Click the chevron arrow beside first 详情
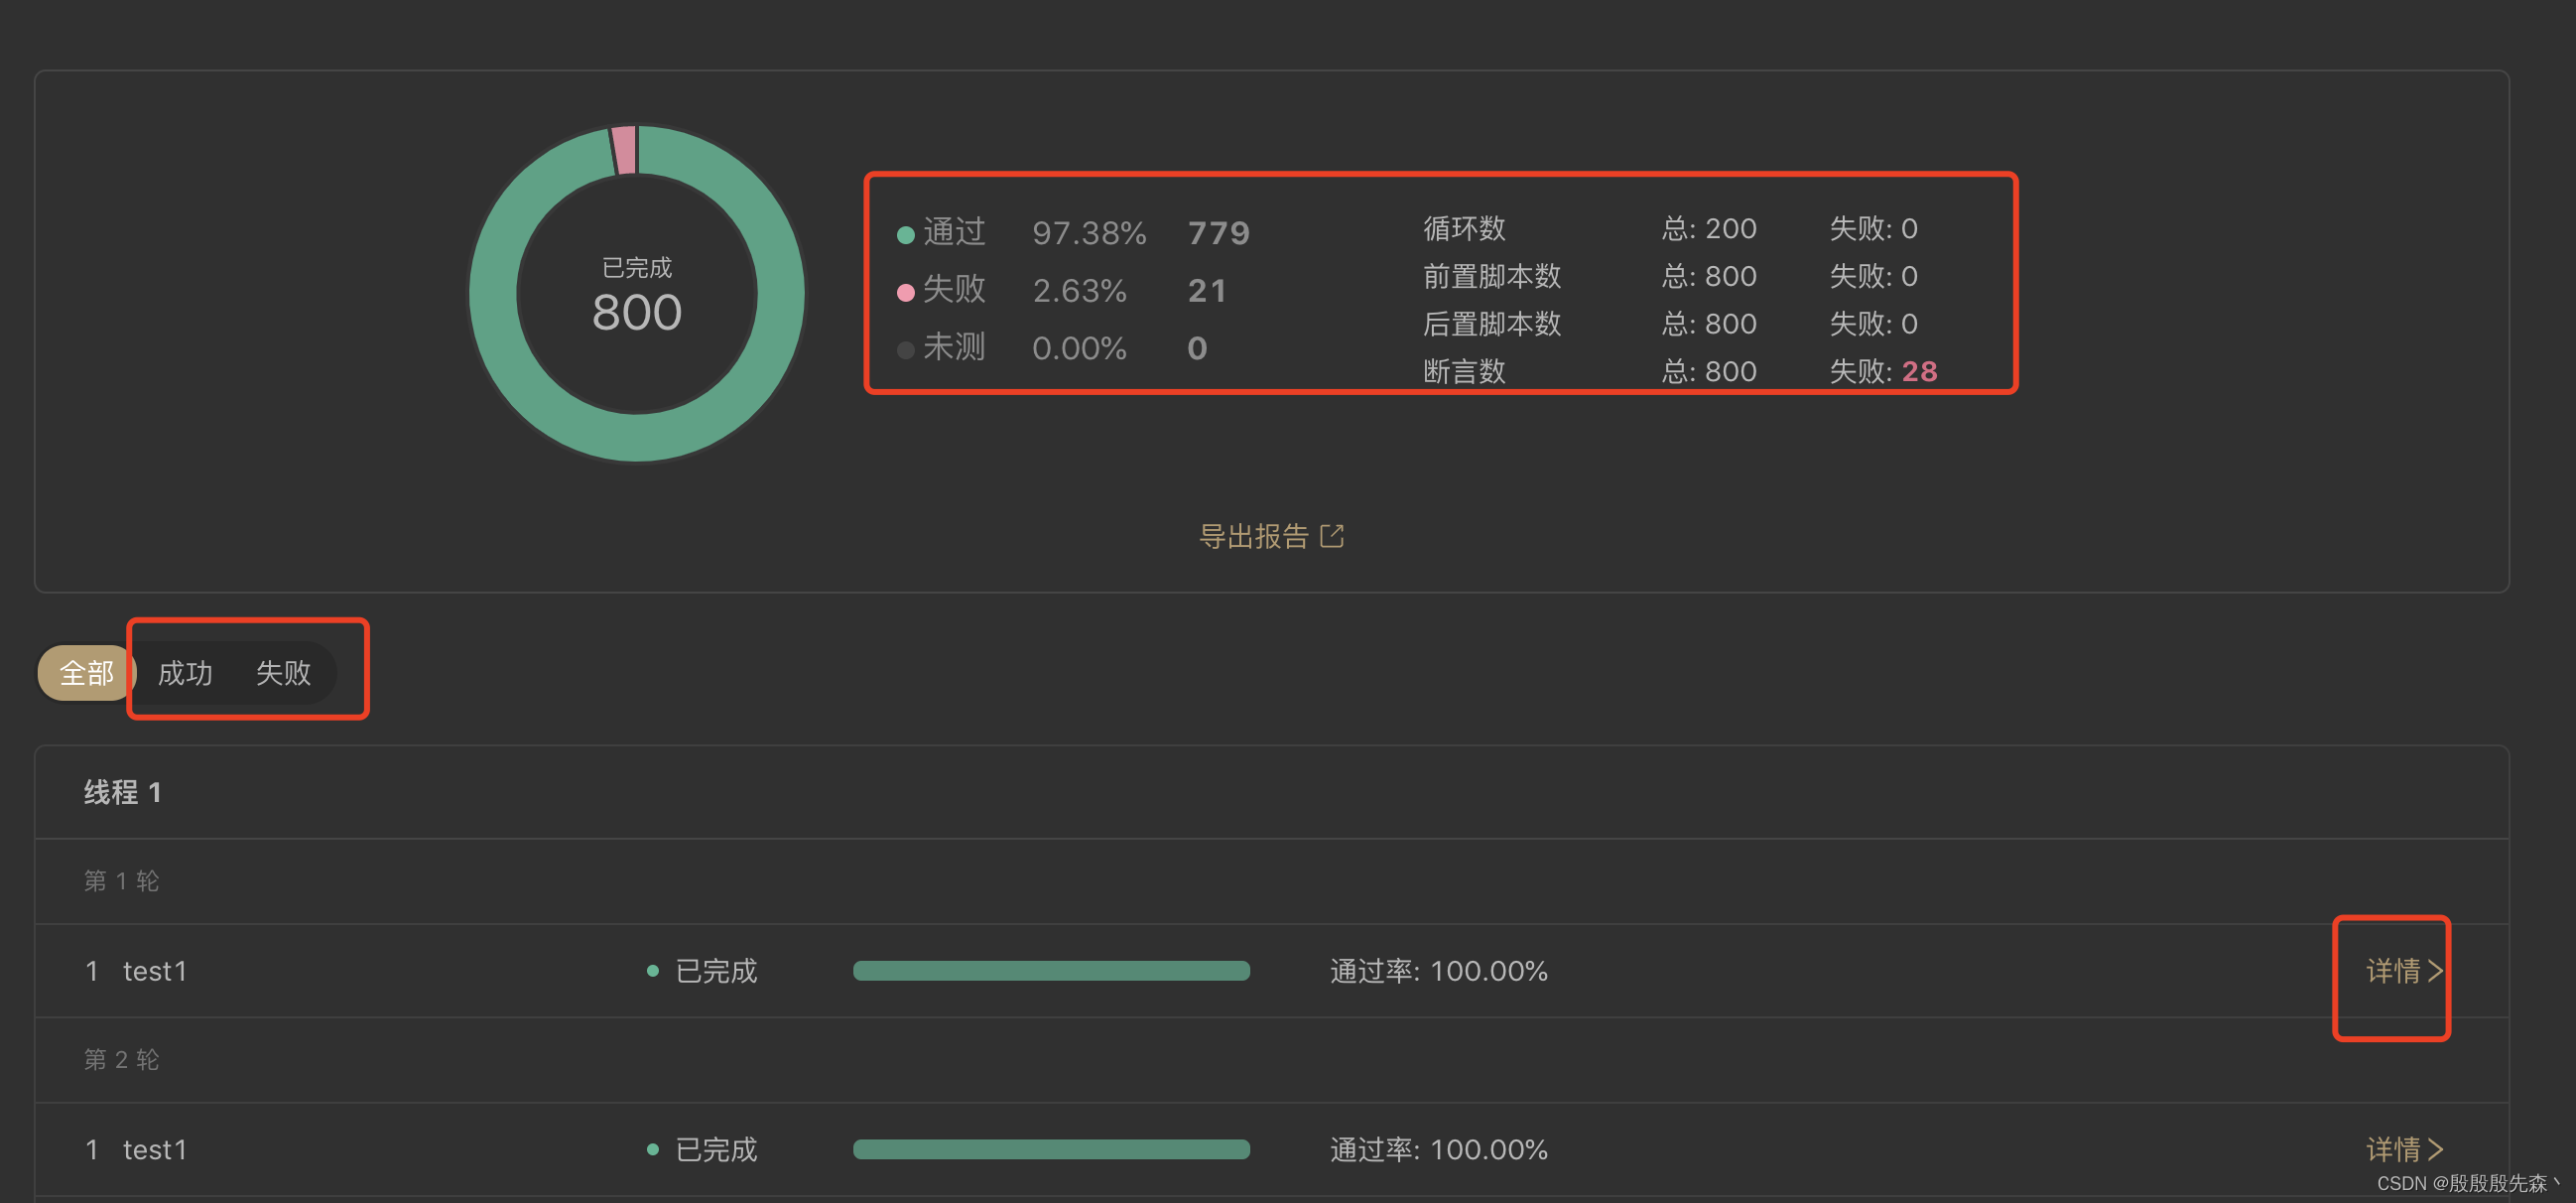2576x1203 pixels. pyautogui.click(x=2436, y=970)
